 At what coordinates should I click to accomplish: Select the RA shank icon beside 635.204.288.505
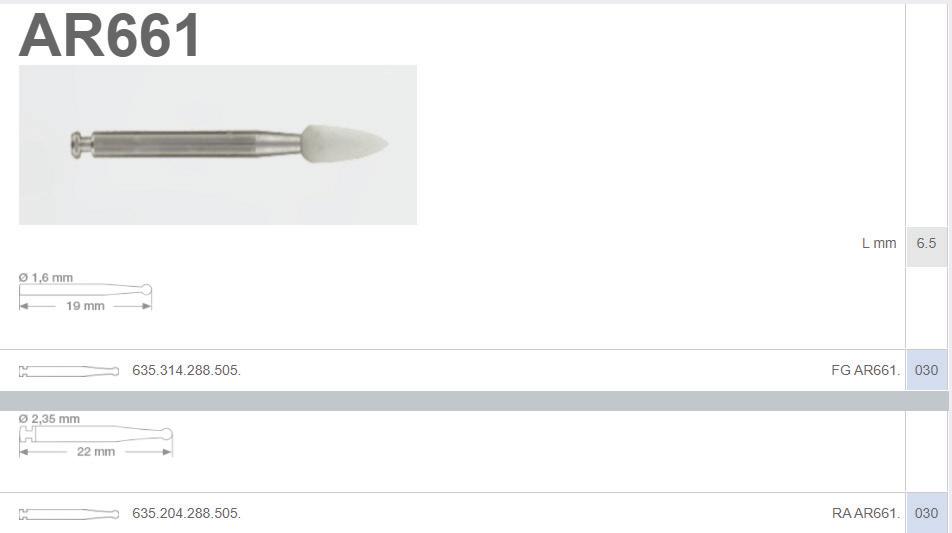click(69, 514)
